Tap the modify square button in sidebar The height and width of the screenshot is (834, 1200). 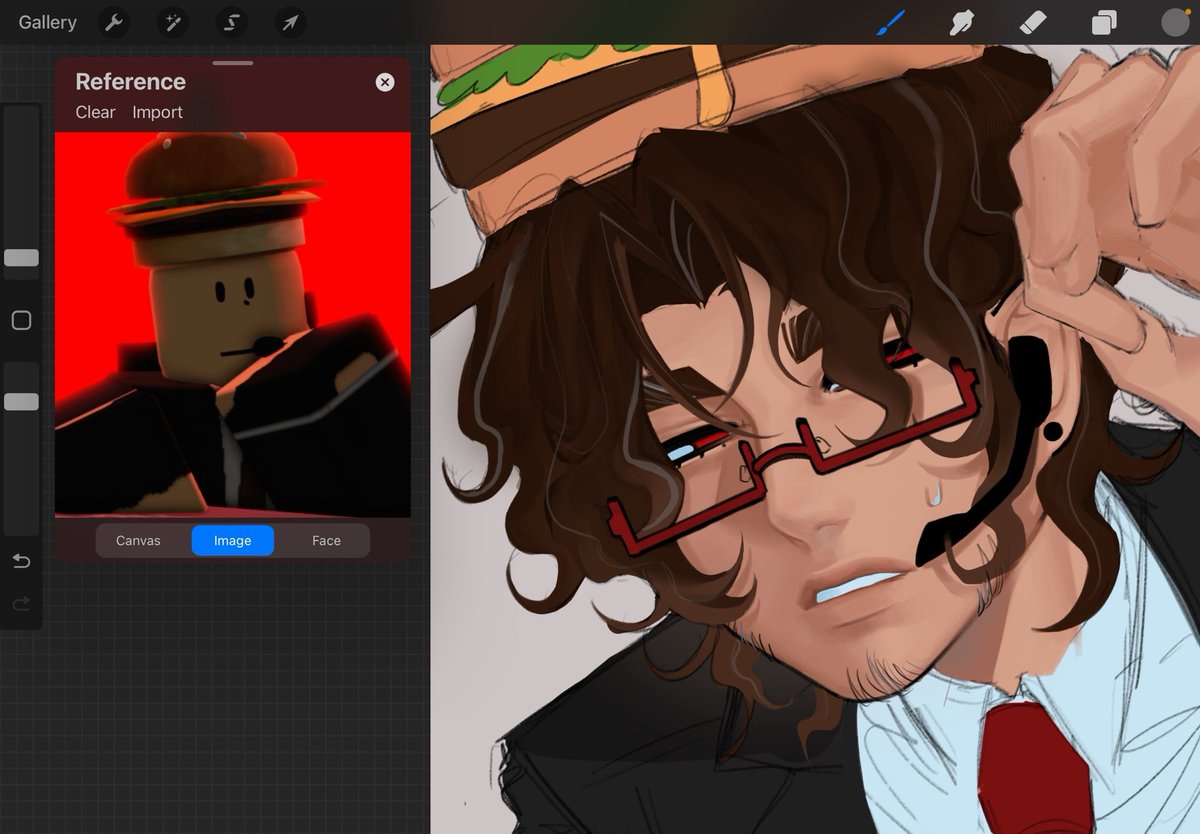21,320
